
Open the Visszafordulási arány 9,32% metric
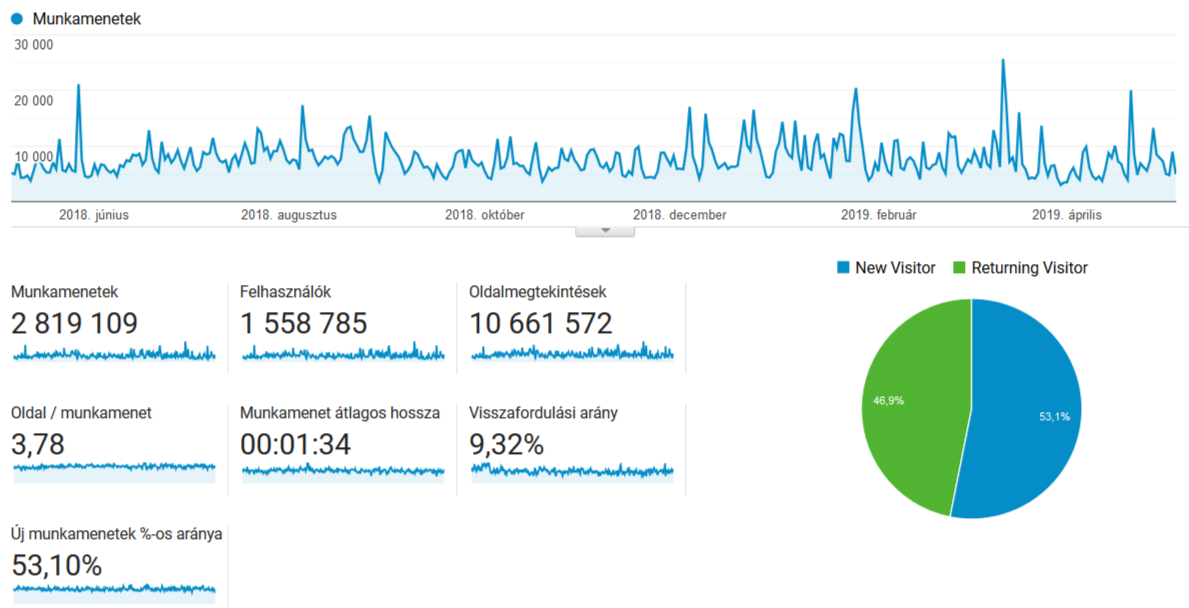[x=507, y=444]
